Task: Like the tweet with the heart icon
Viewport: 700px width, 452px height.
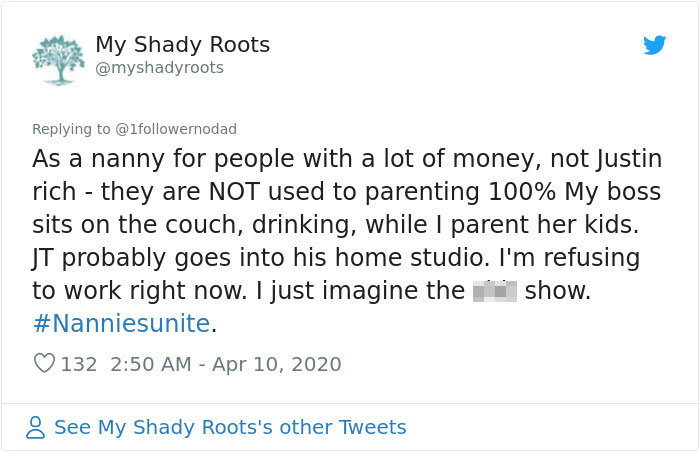Action: click(44, 364)
